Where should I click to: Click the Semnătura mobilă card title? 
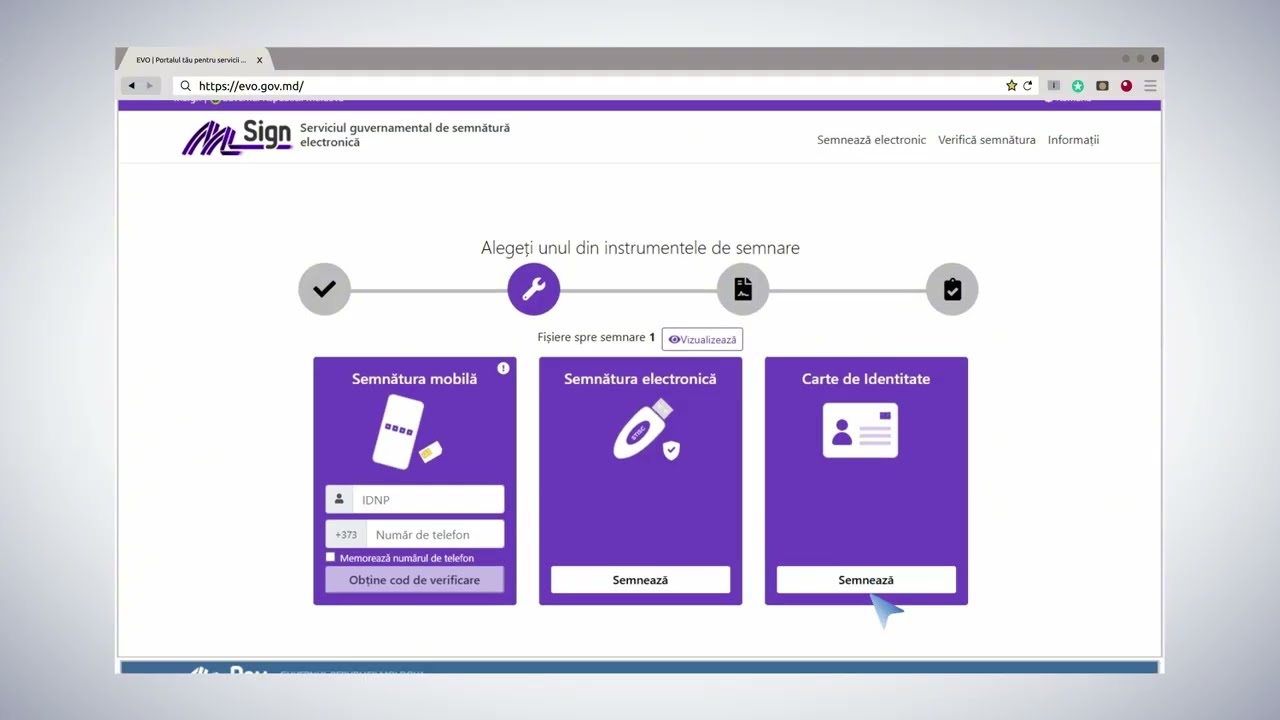click(414, 379)
